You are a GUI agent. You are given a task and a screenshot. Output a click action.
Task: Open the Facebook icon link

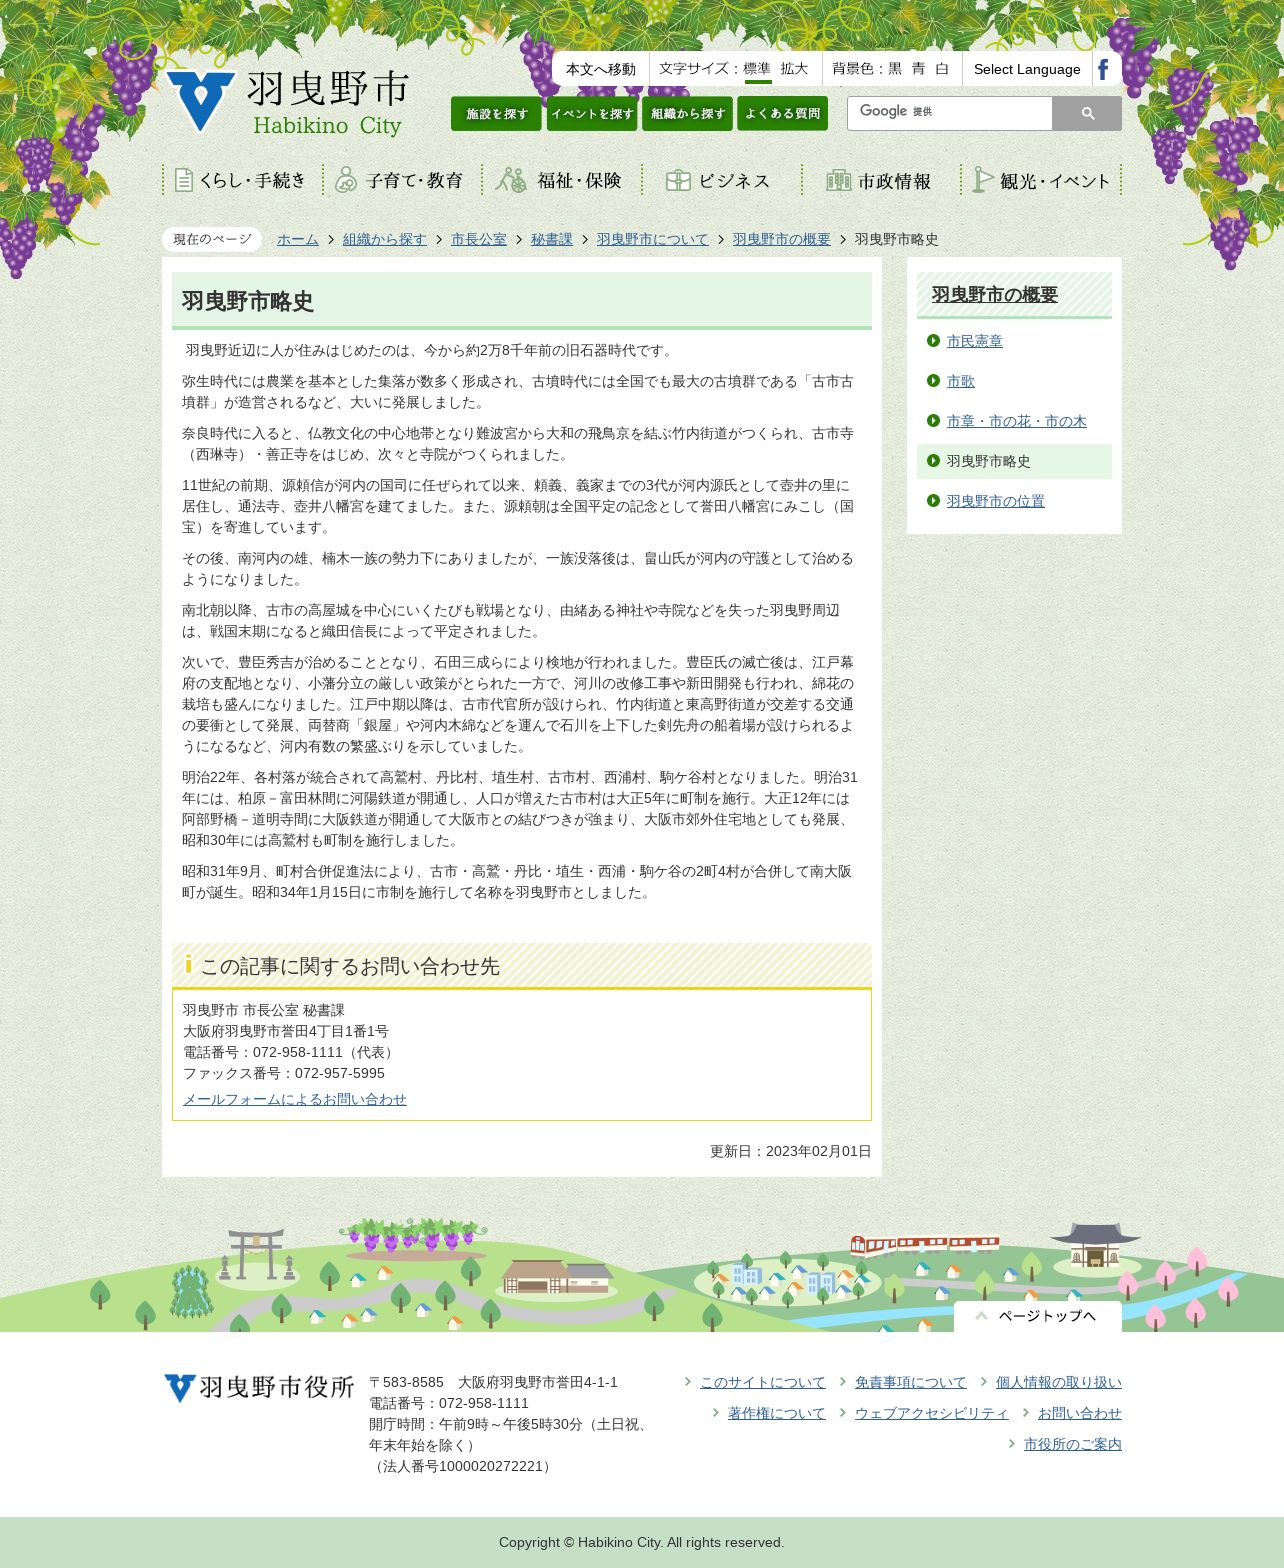pyautogui.click(x=1103, y=69)
